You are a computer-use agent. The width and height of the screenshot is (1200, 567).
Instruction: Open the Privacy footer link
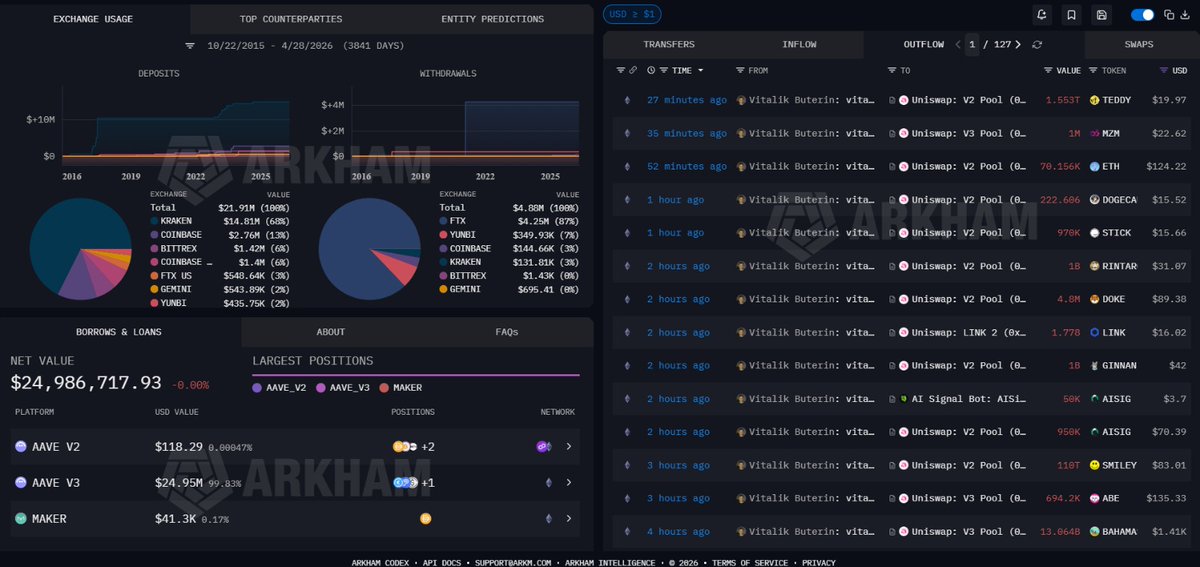pos(819,563)
